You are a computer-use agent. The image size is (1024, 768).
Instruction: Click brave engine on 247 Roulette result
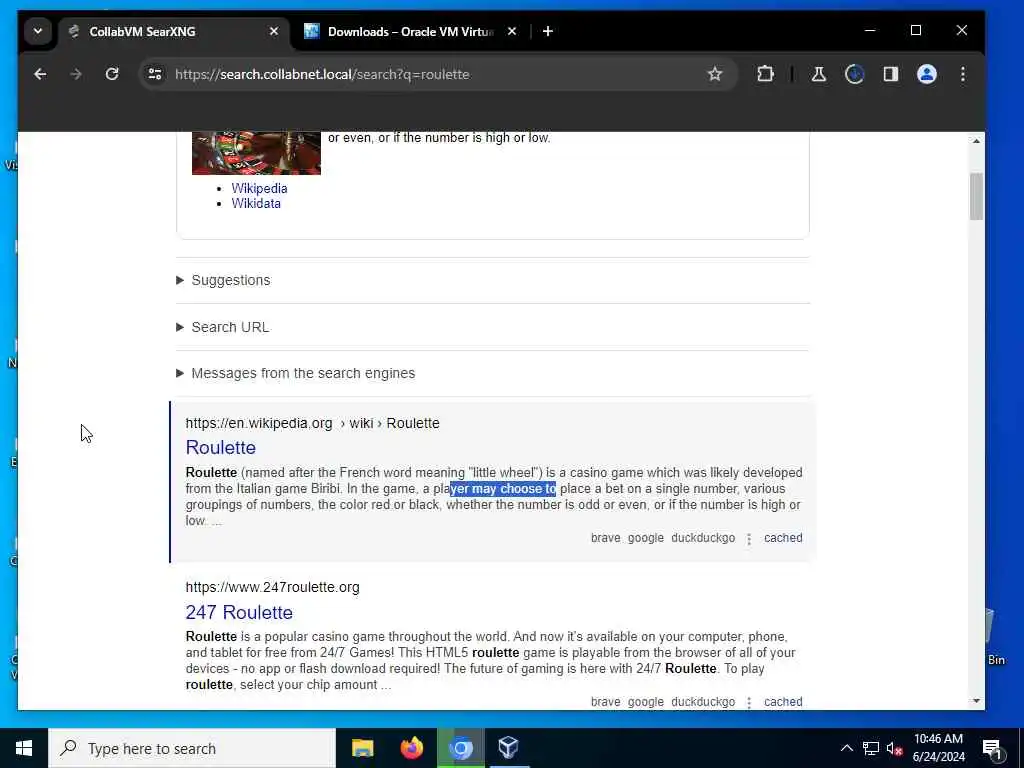pyautogui.click(x=605, y=702)
